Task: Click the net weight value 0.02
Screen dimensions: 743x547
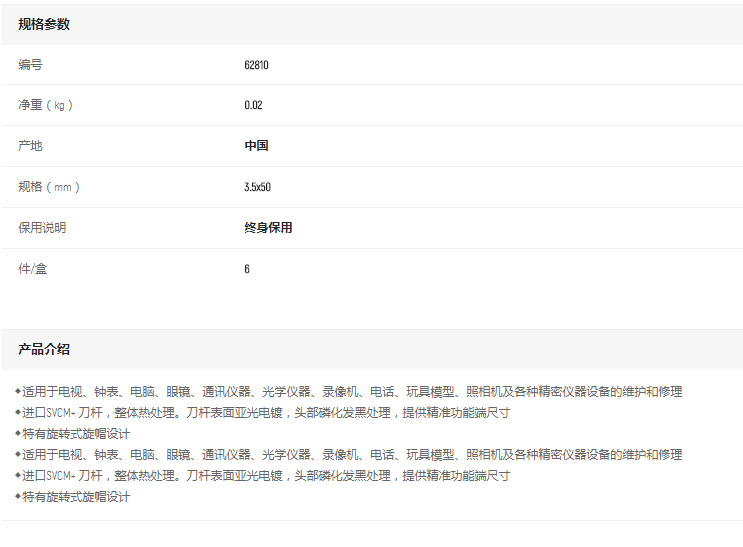Action: coord(253,105)
